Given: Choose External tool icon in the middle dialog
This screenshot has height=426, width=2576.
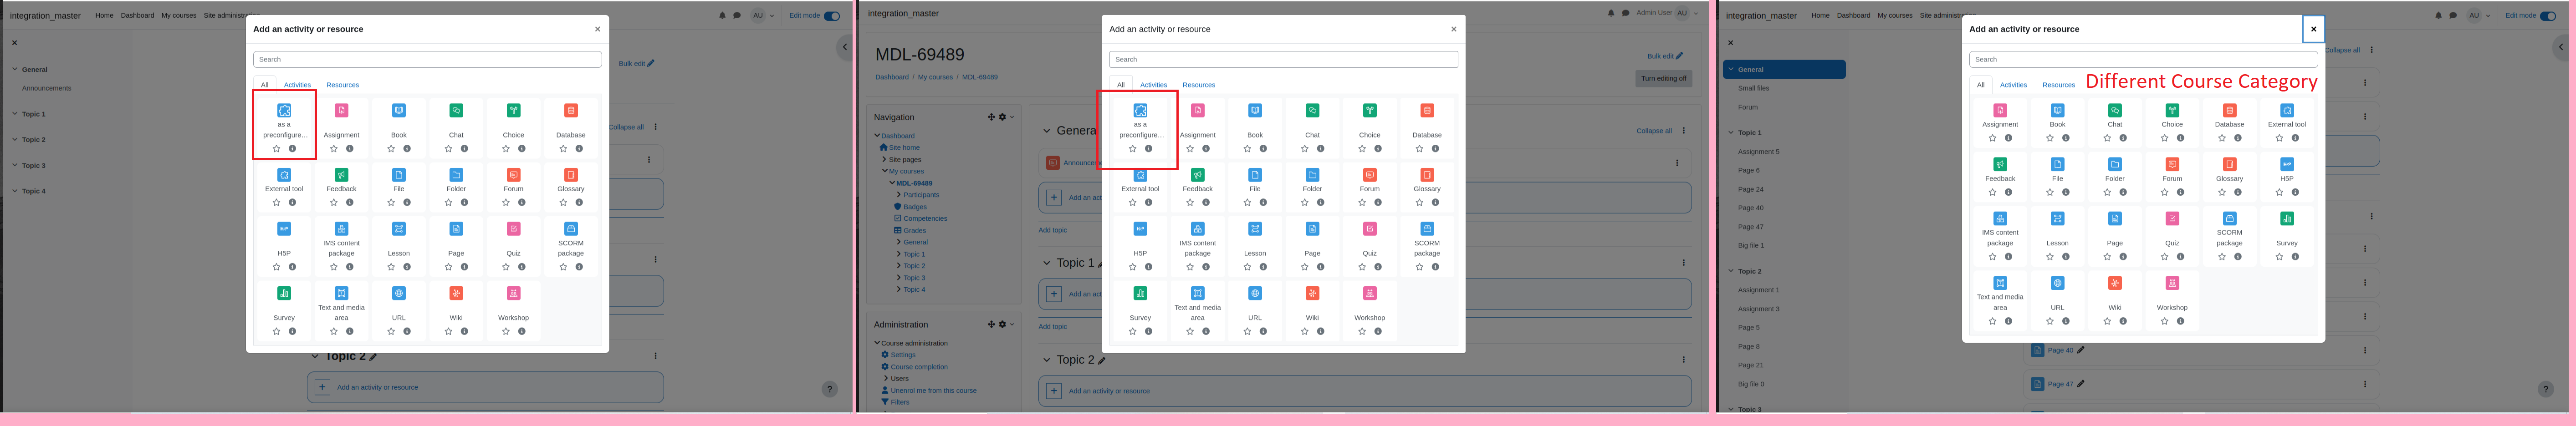Looking at the screenshot, I should (1140, 175).
